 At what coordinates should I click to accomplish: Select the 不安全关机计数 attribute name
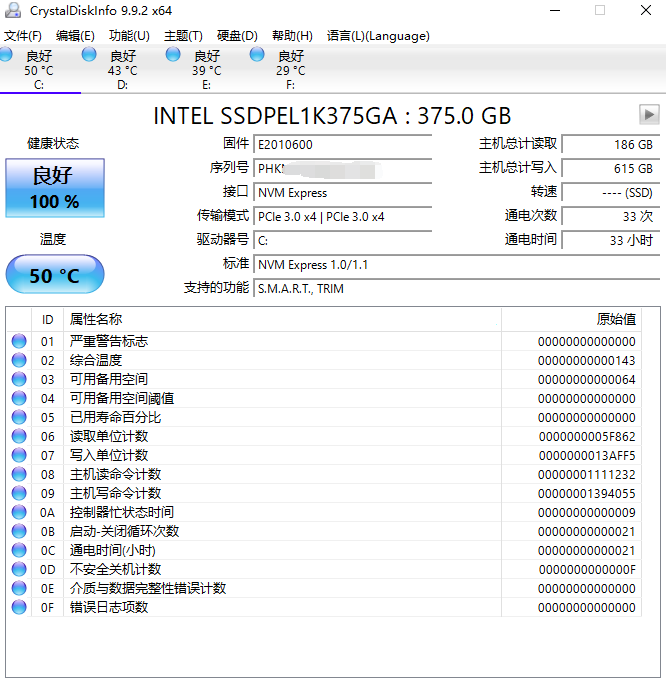coord(116,569)
